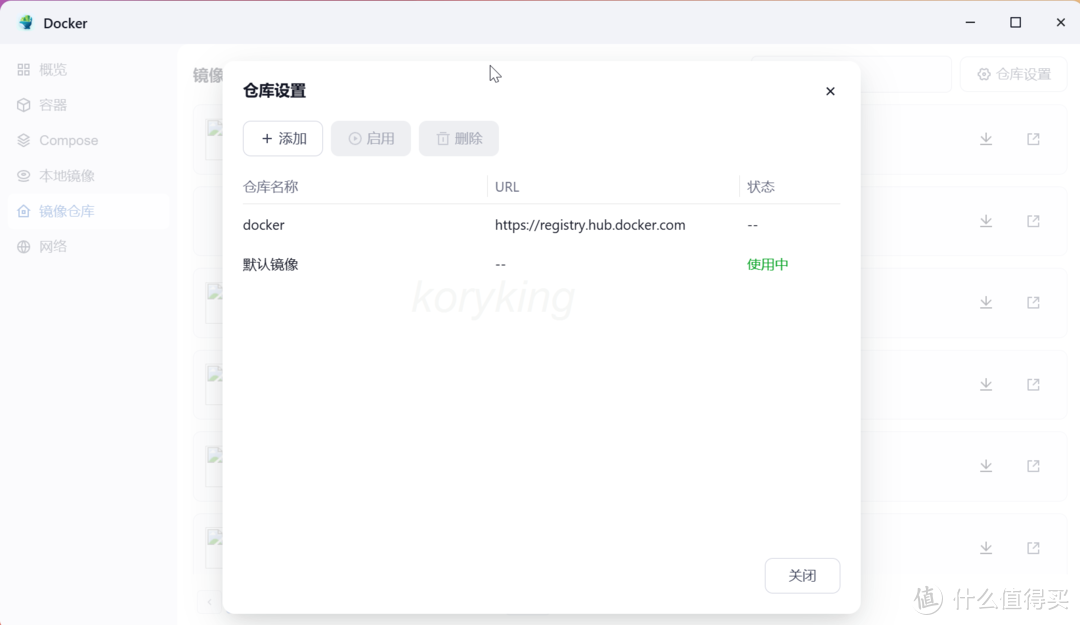Click the download icon on the bottom image row

(x=986, y=548)
